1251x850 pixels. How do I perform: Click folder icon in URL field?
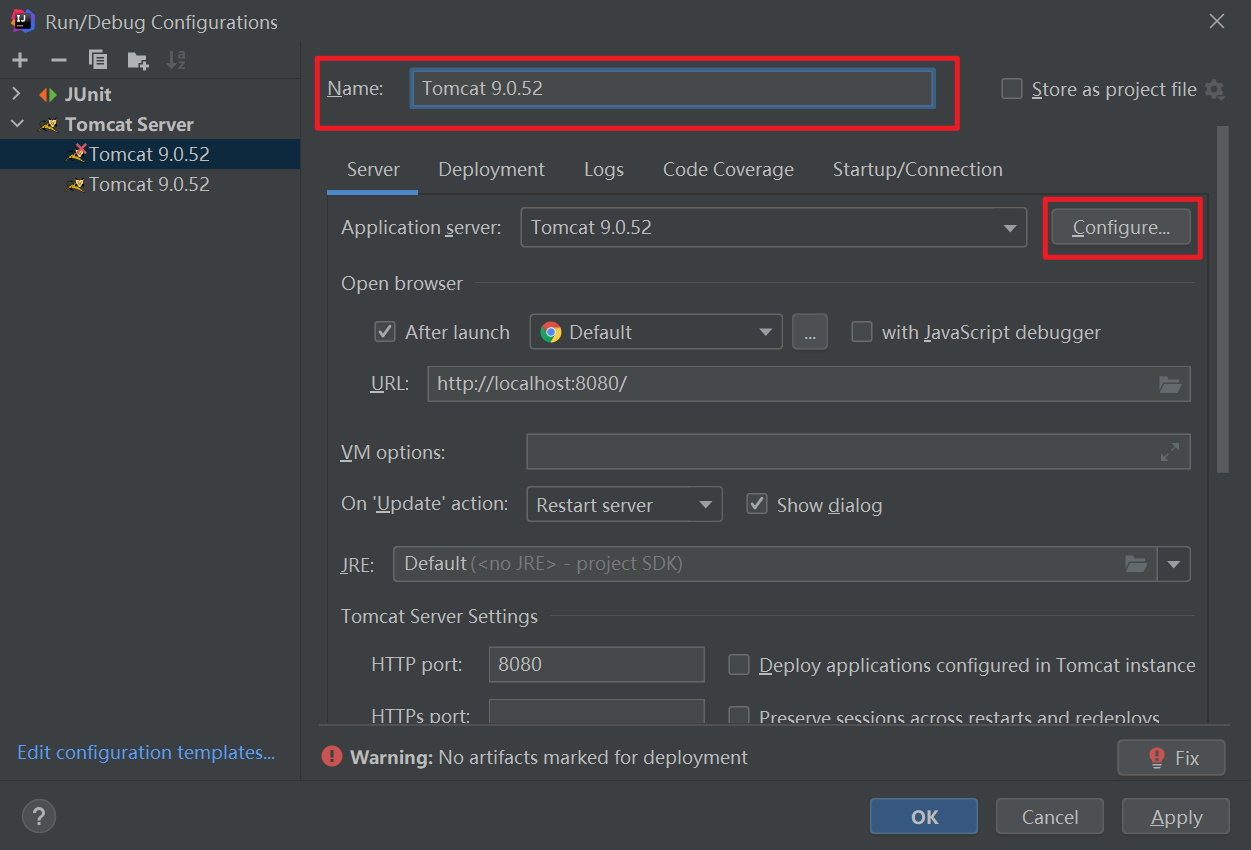point(1170,384)
